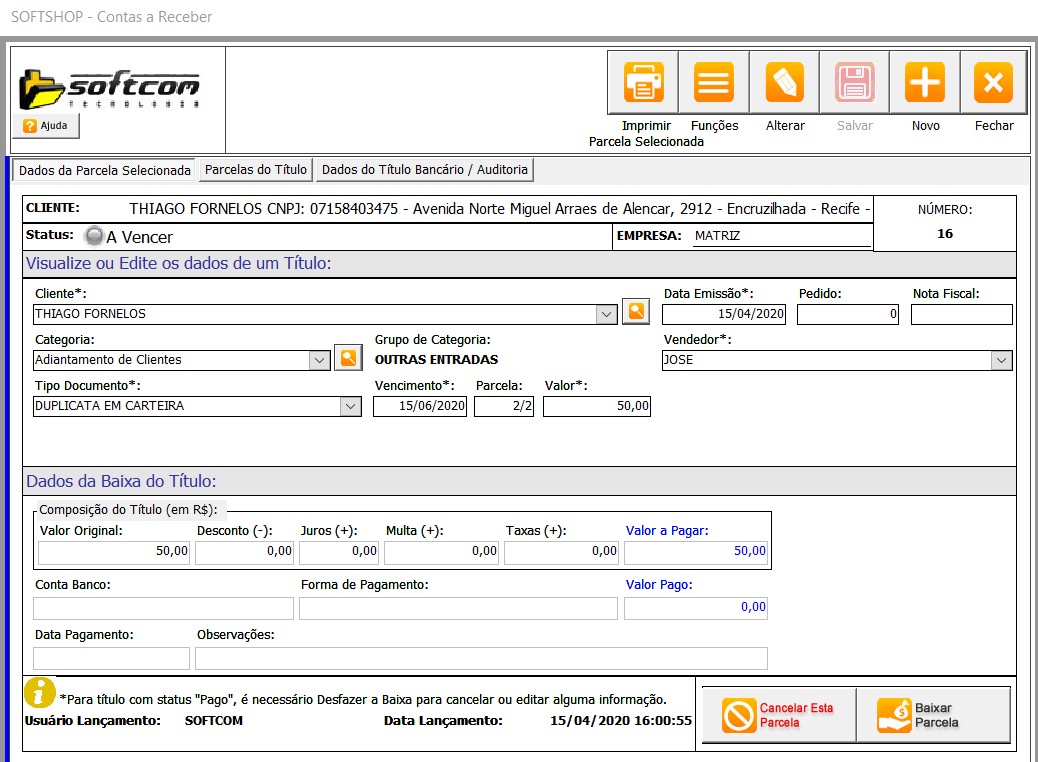Click the Novo plus icon
This screenshot has width=1038, height=762.
tap(925, 83)
